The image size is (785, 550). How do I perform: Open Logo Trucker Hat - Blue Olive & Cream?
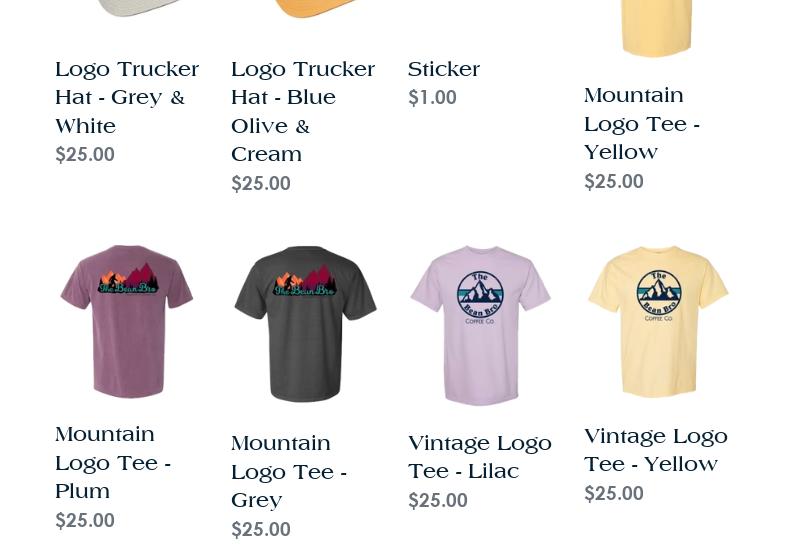tap(303, 112)
